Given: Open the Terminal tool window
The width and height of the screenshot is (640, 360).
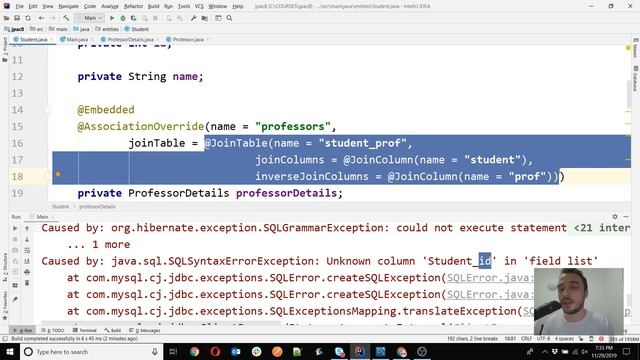Looking at the screenshot, I should click(x=84, y=330).
